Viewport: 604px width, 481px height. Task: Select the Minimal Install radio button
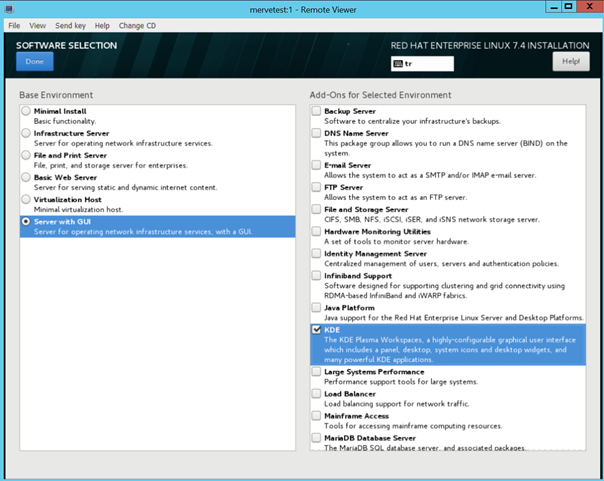point(26,111)
